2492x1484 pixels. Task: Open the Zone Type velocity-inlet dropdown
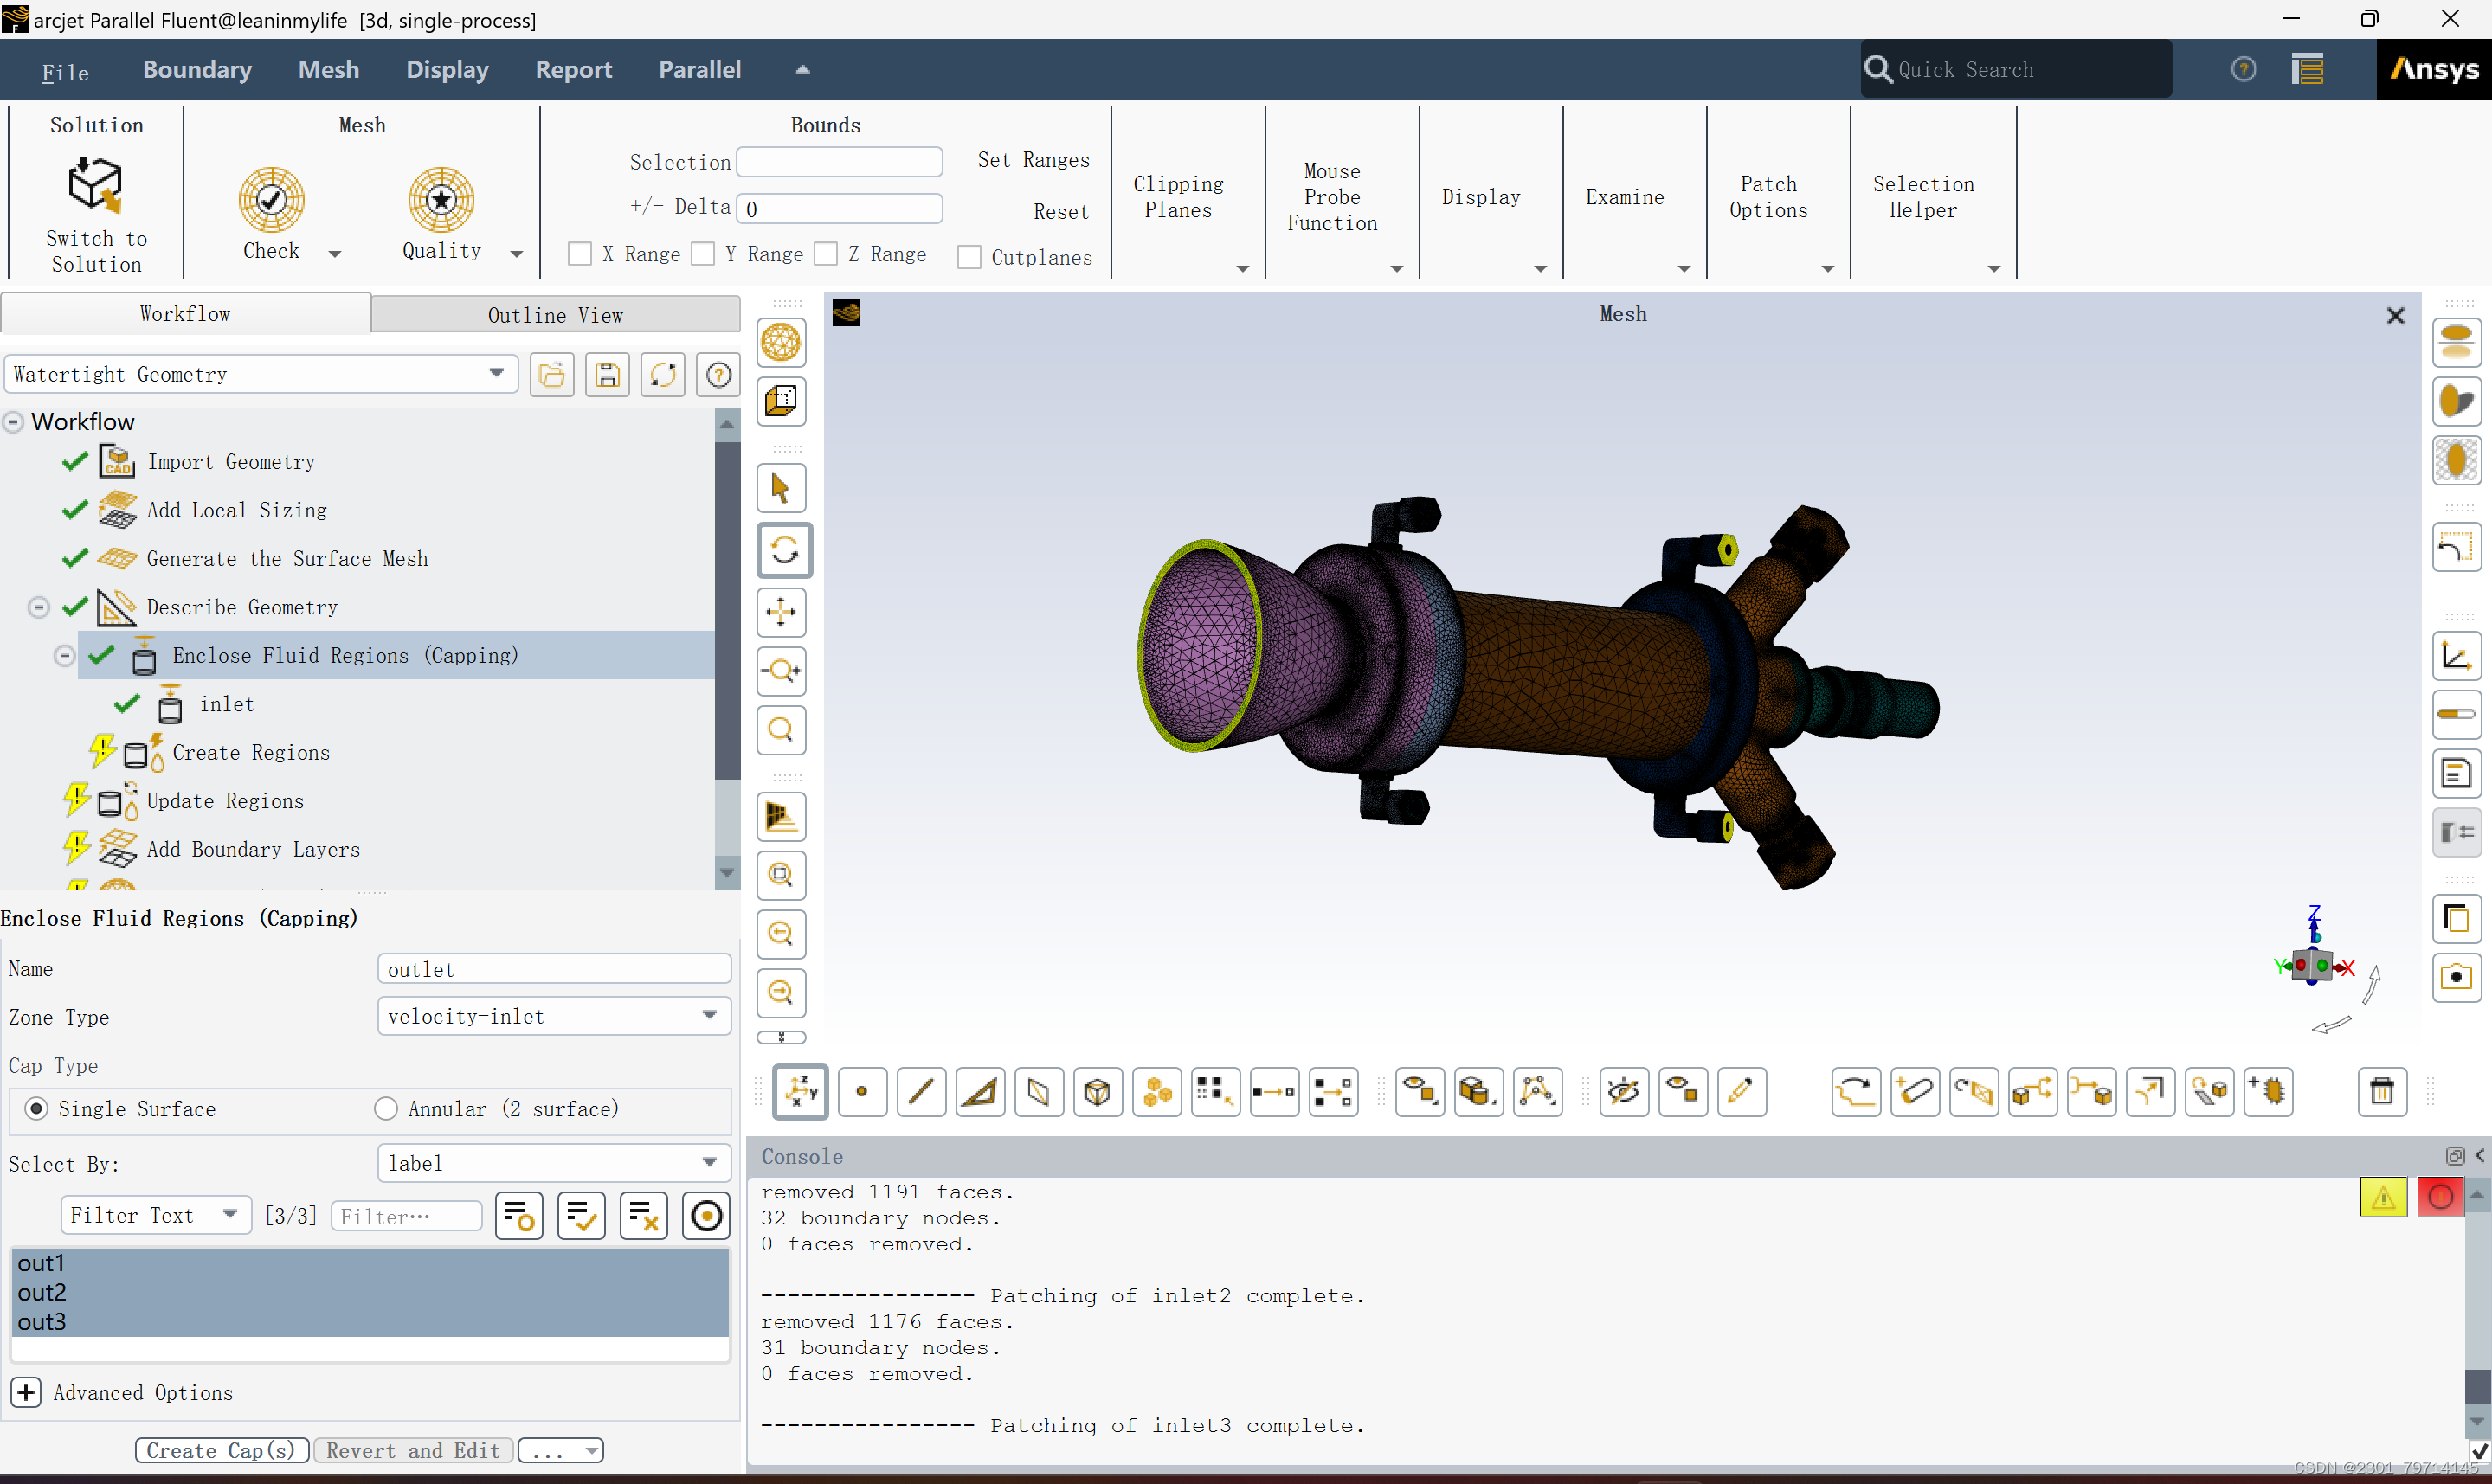[554, 1016]
